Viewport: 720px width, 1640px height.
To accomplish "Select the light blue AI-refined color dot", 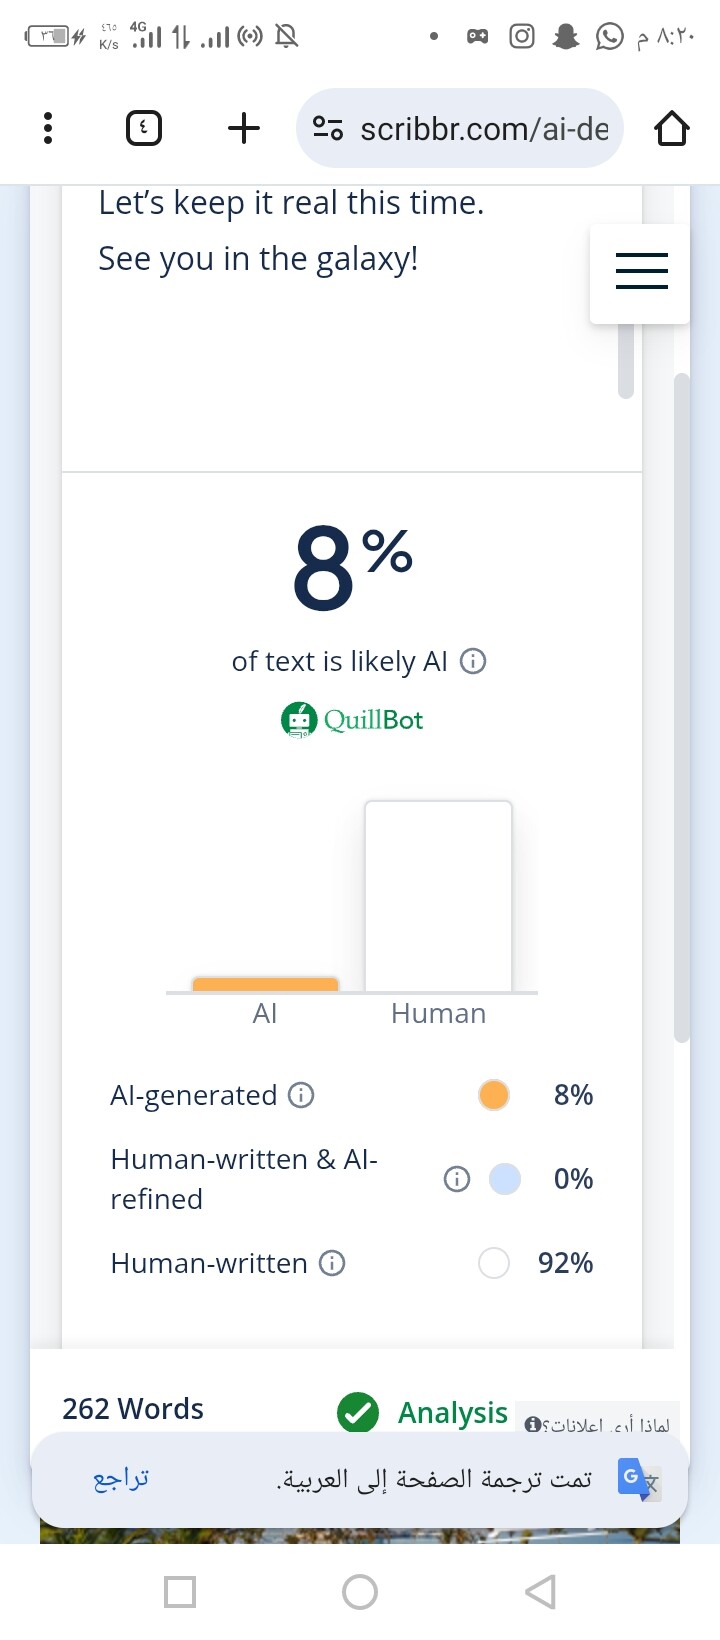I will (504, 1179).
